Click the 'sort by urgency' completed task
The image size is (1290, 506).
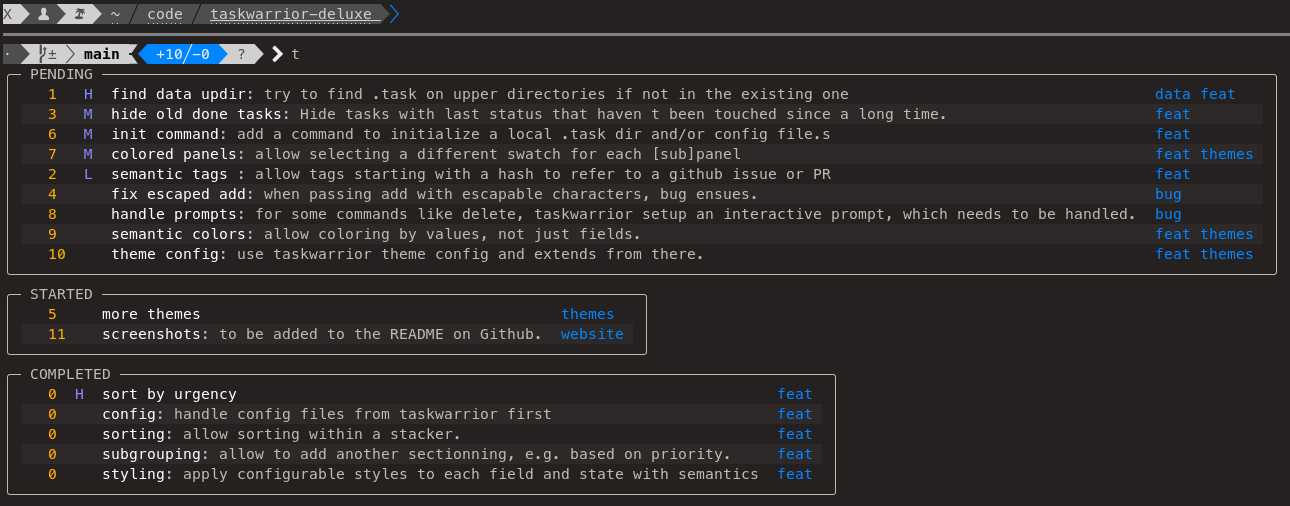pos(169,394)
